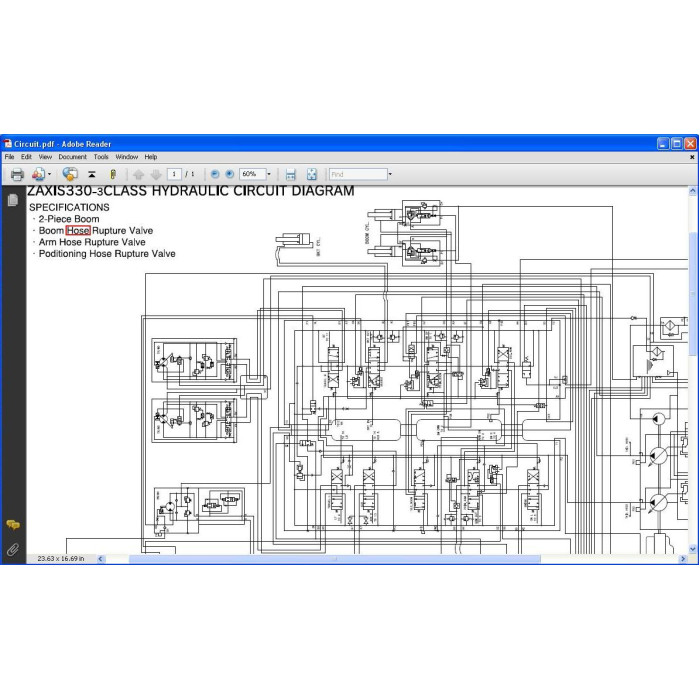Zoom out with the minus button
The image size is (700, 700).
coord(215,174)
